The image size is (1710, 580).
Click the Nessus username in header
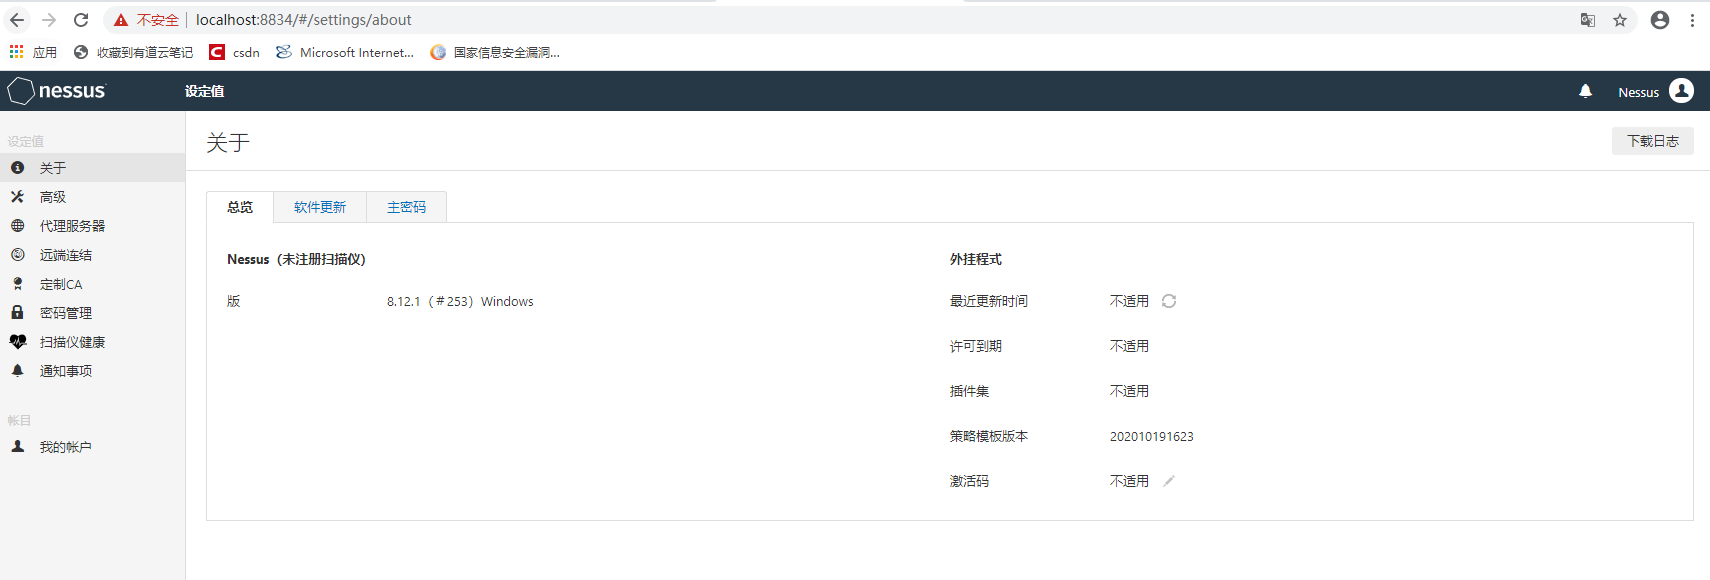point(1638,92)
